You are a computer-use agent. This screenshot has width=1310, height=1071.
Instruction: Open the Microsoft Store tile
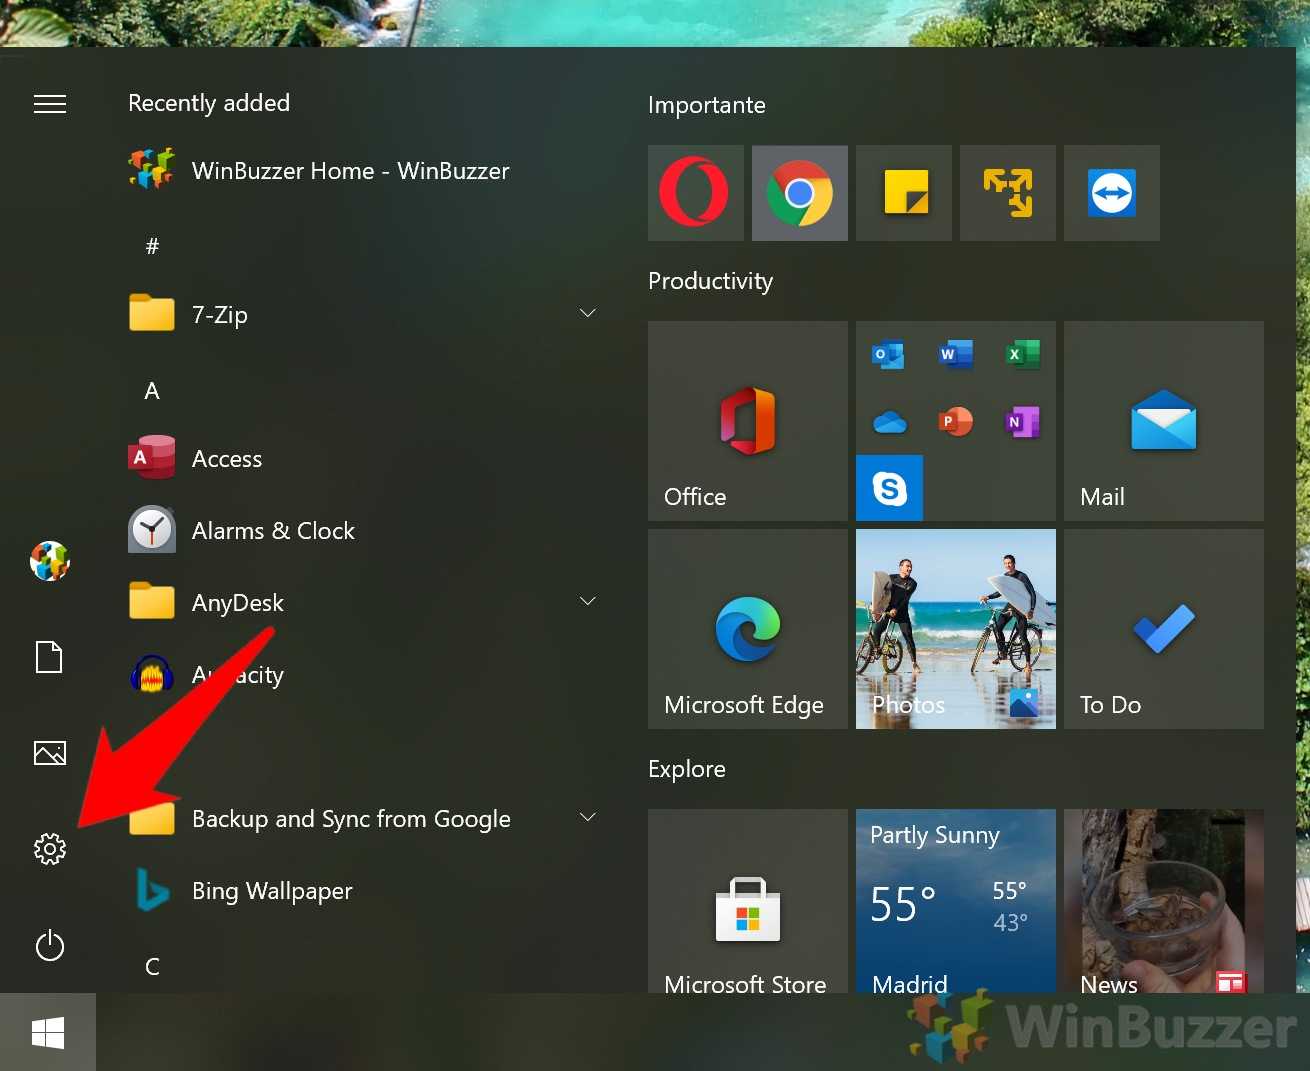click(748, 901)
